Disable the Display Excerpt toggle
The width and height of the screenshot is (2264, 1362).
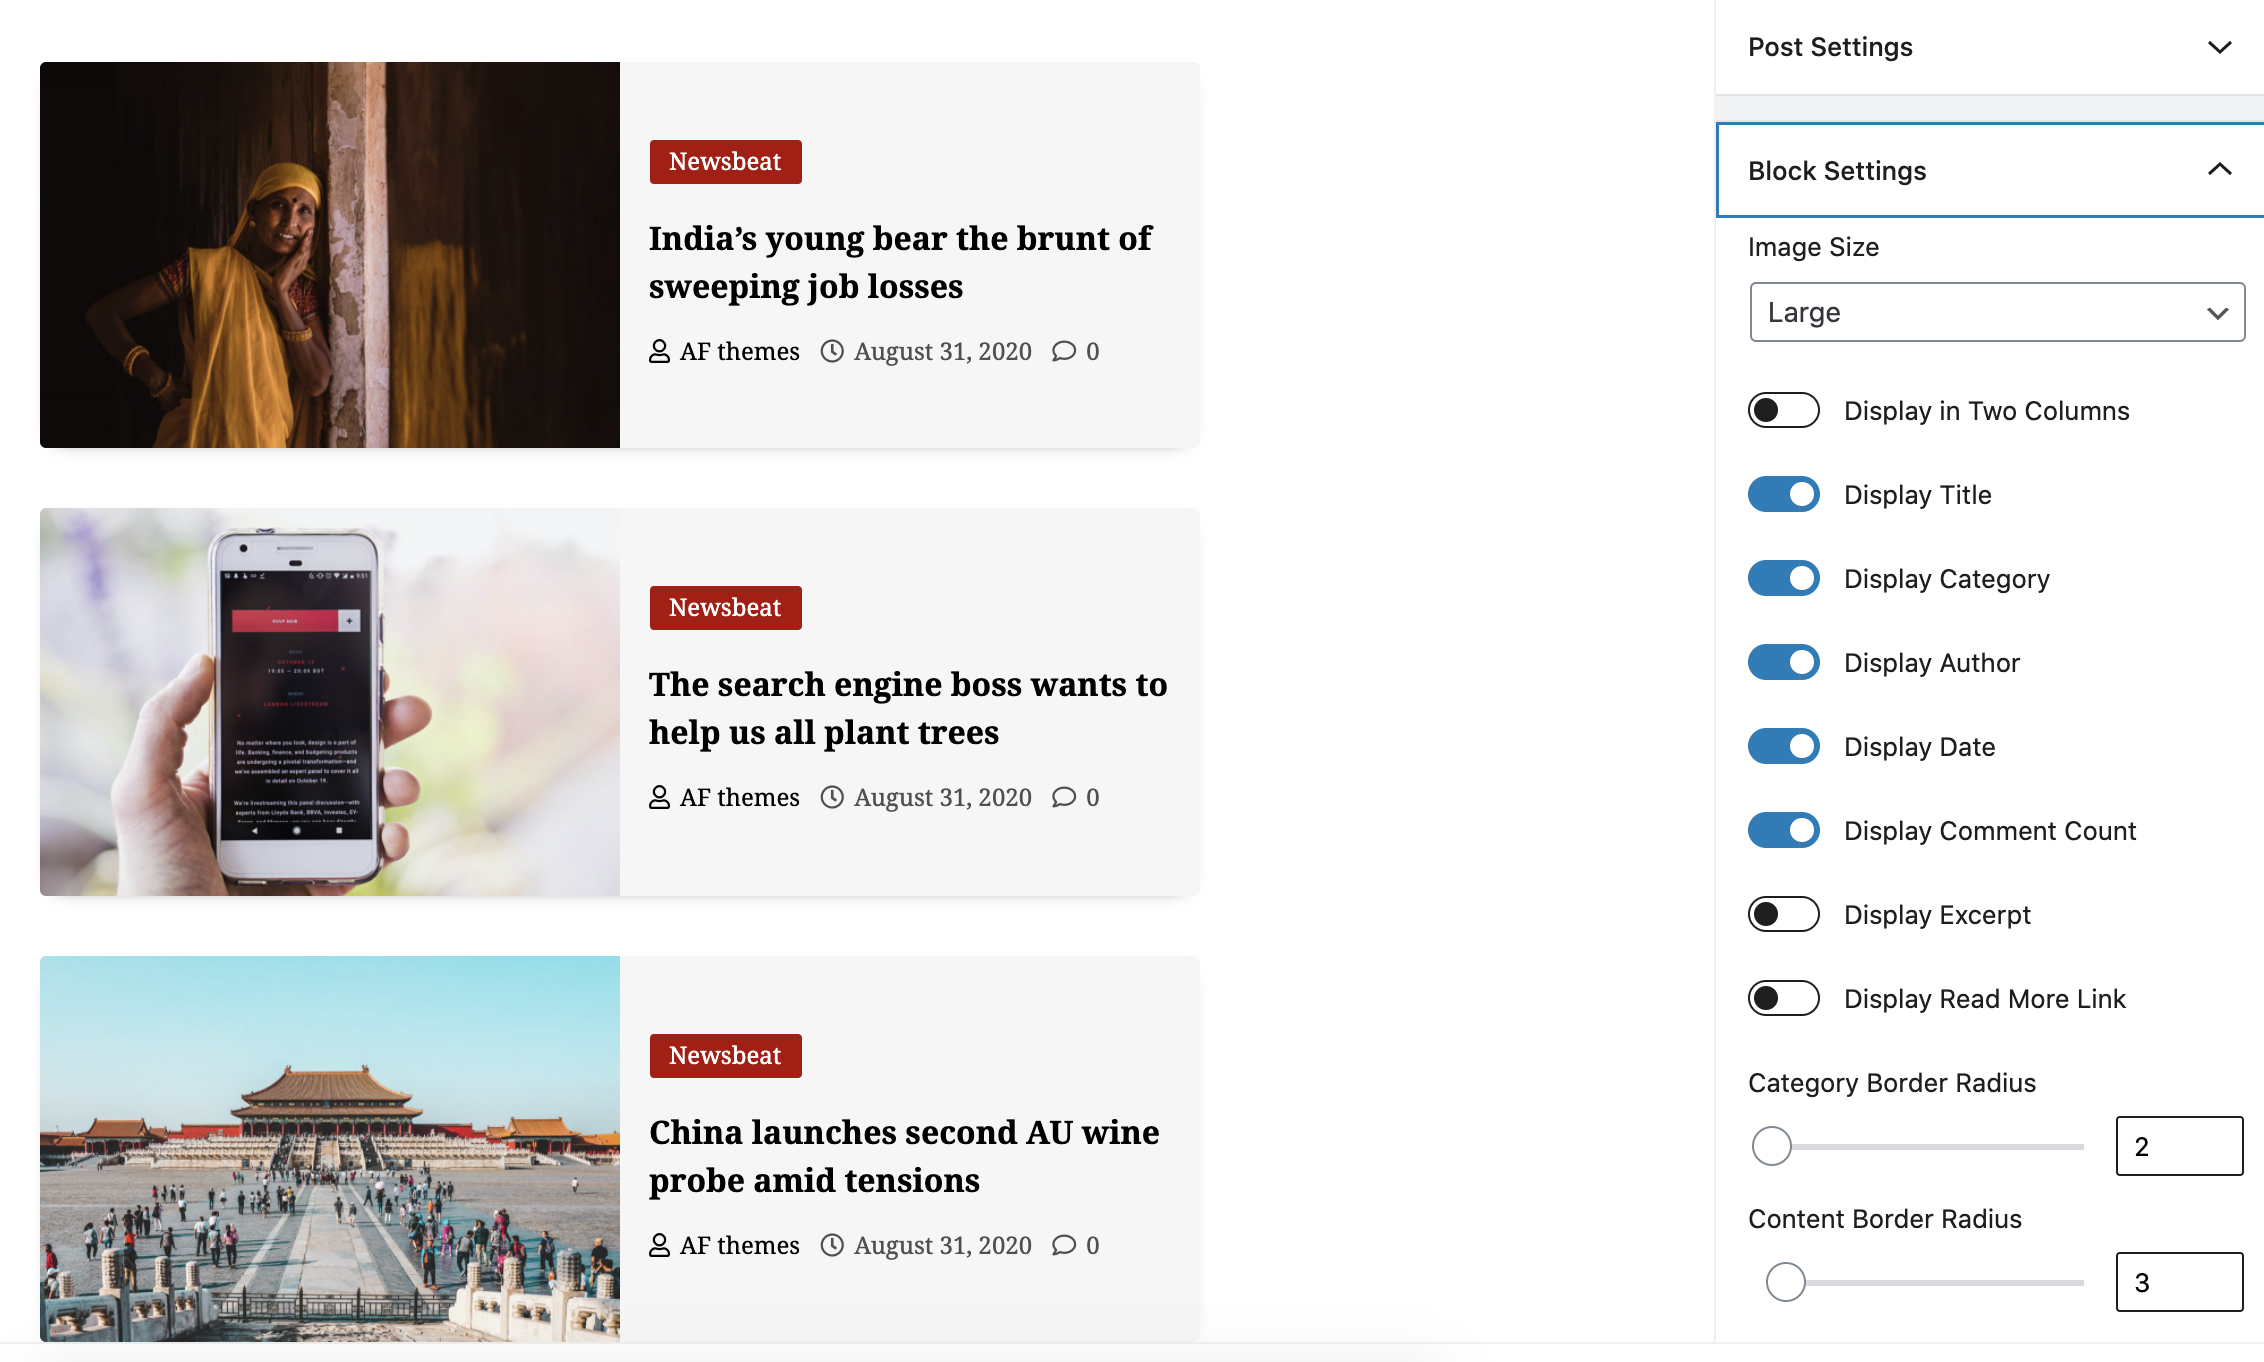pos(1782,914)
